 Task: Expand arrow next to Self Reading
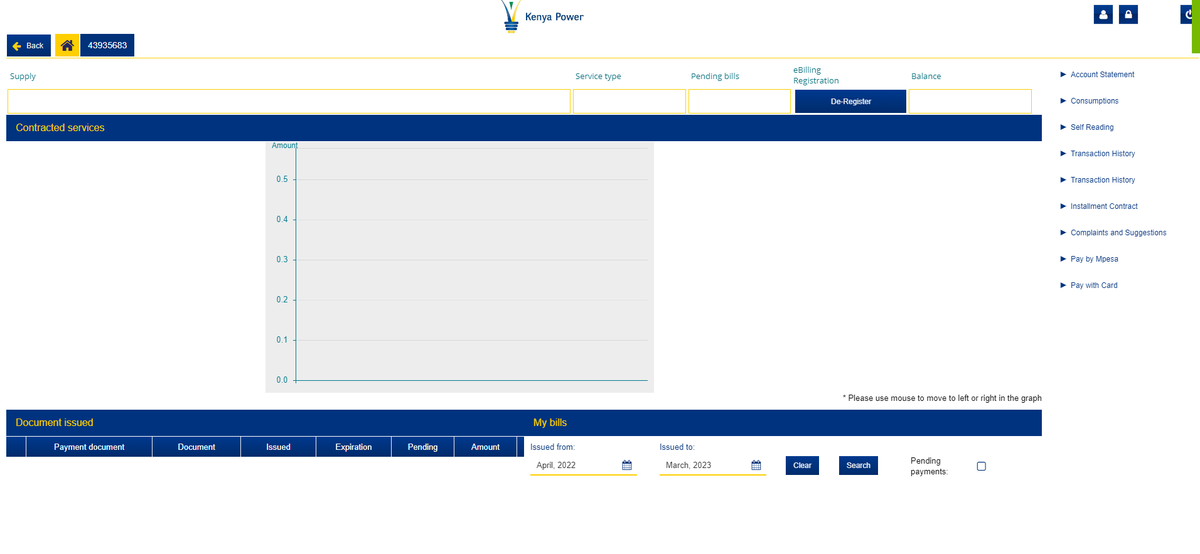(x=1062, y=127)
